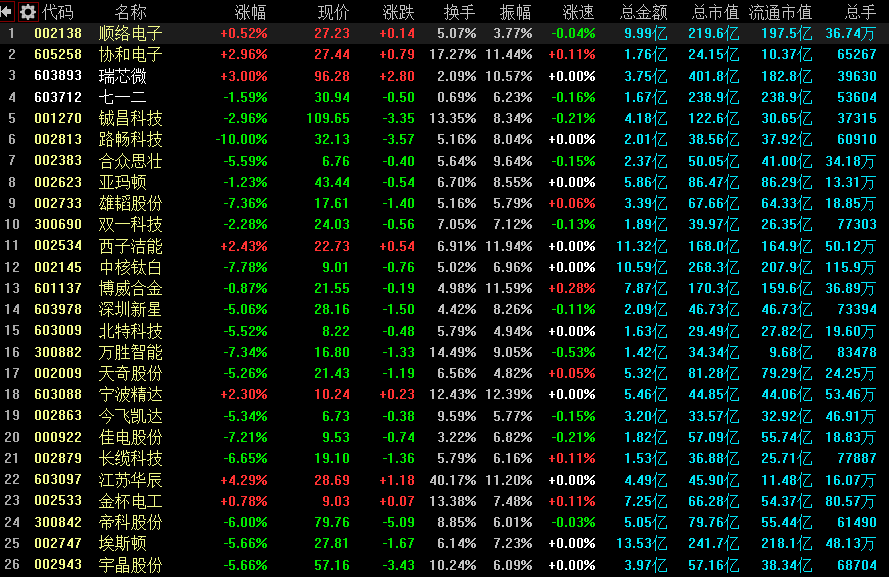This screenshot has width=889, height=577.
Task: Click amplitude 12.39% of 宁波精达
Action: click(509, 394)
